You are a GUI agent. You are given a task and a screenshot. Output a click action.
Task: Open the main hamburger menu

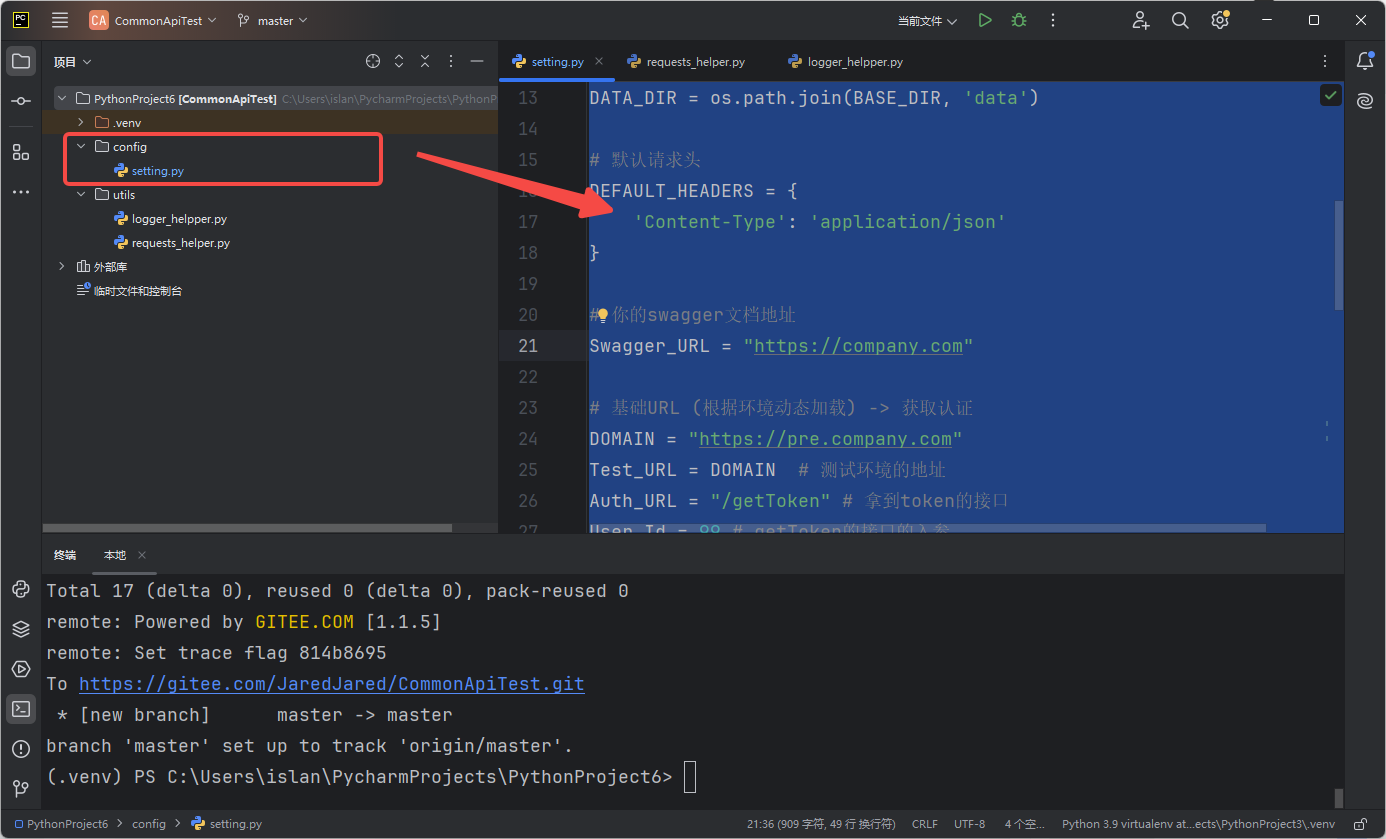(x=60, y=20)
